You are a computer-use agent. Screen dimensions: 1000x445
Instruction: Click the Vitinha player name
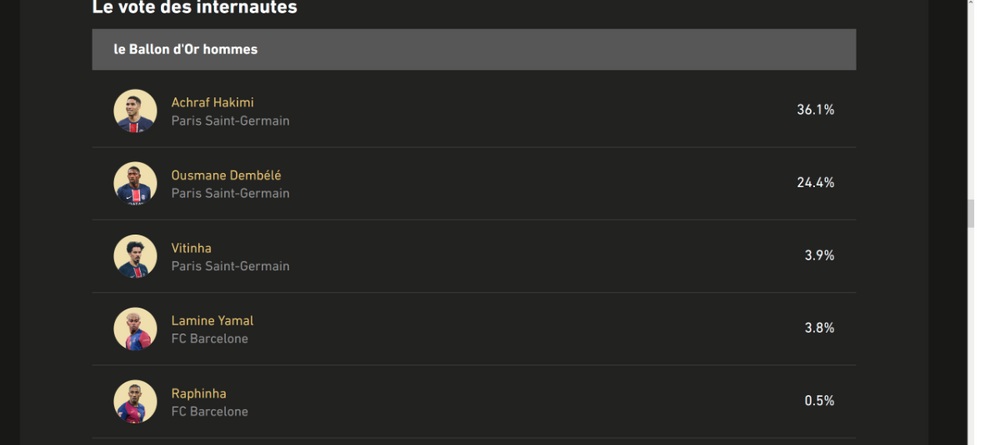(191, 248)
